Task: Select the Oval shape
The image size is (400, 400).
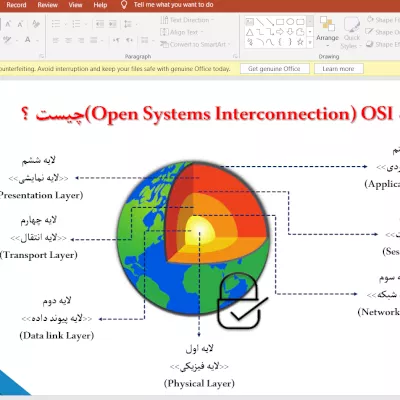Action: click(x=290, y=22)
